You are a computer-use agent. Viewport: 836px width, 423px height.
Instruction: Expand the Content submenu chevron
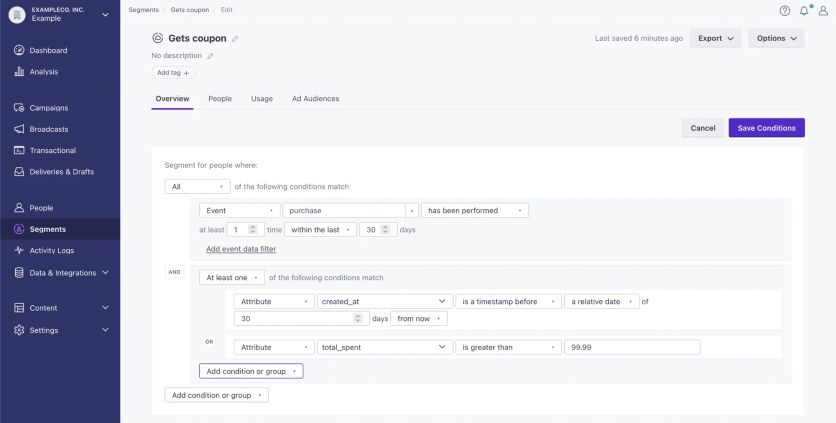click(105, 308)
